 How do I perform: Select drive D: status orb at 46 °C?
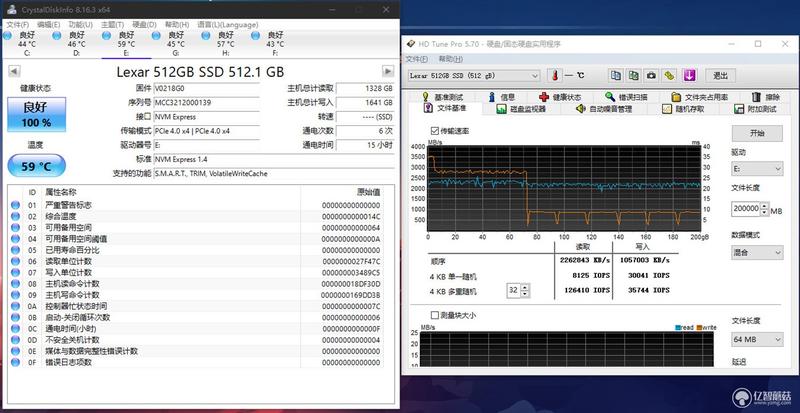(x=57, y=35)
